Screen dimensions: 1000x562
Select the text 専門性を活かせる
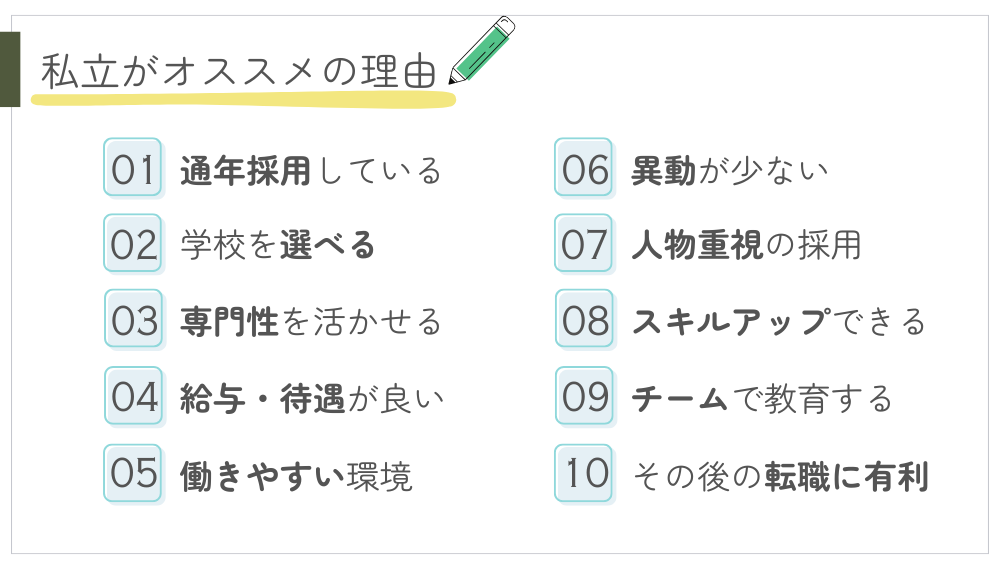coord(310,321)
